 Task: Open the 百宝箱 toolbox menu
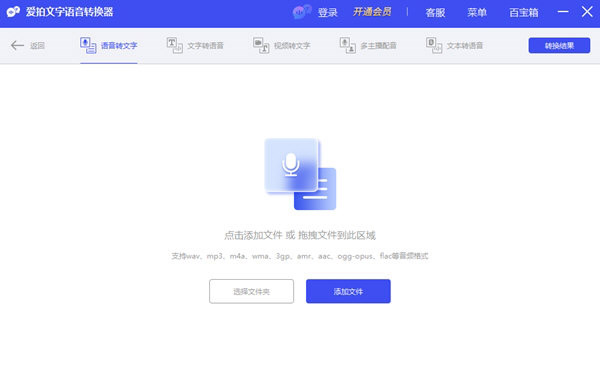pyautogui.click(x=523, y=13)
